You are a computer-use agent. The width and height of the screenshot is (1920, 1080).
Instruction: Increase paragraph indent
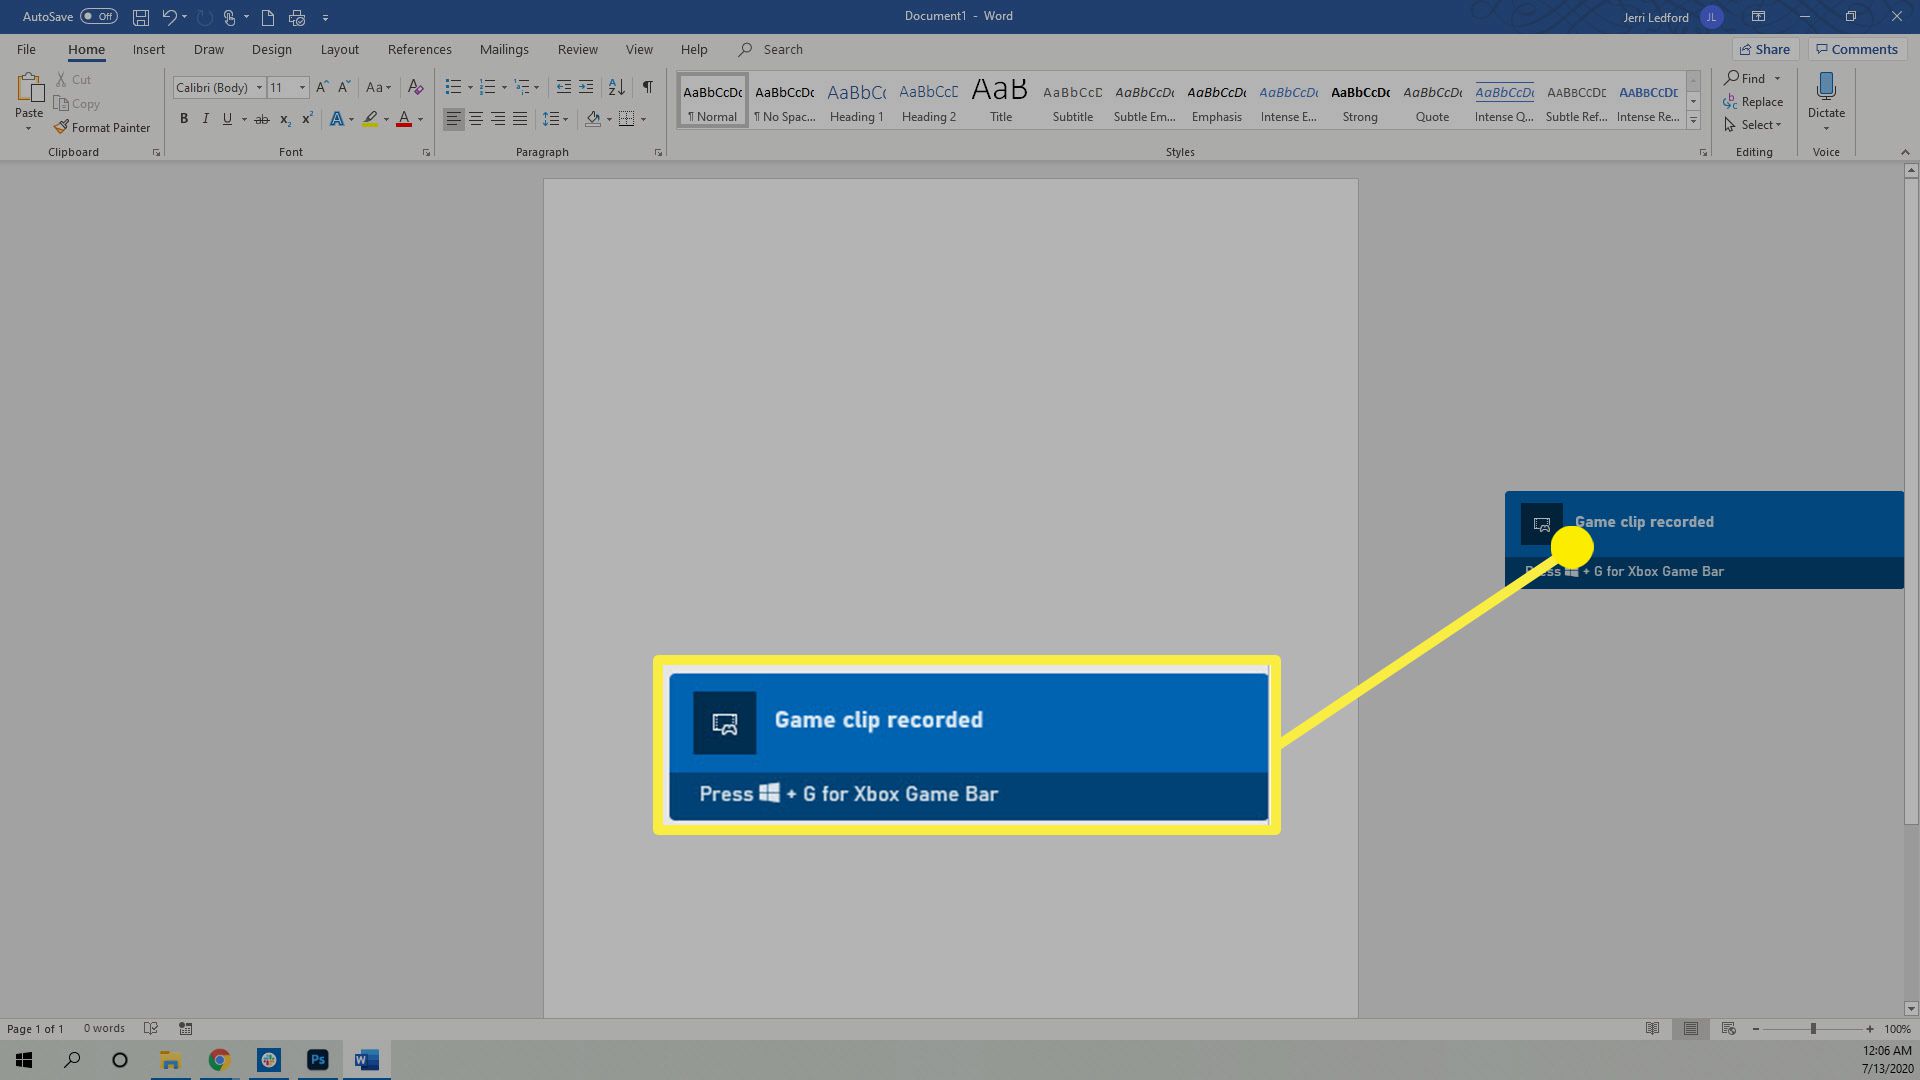pos(586,88)
